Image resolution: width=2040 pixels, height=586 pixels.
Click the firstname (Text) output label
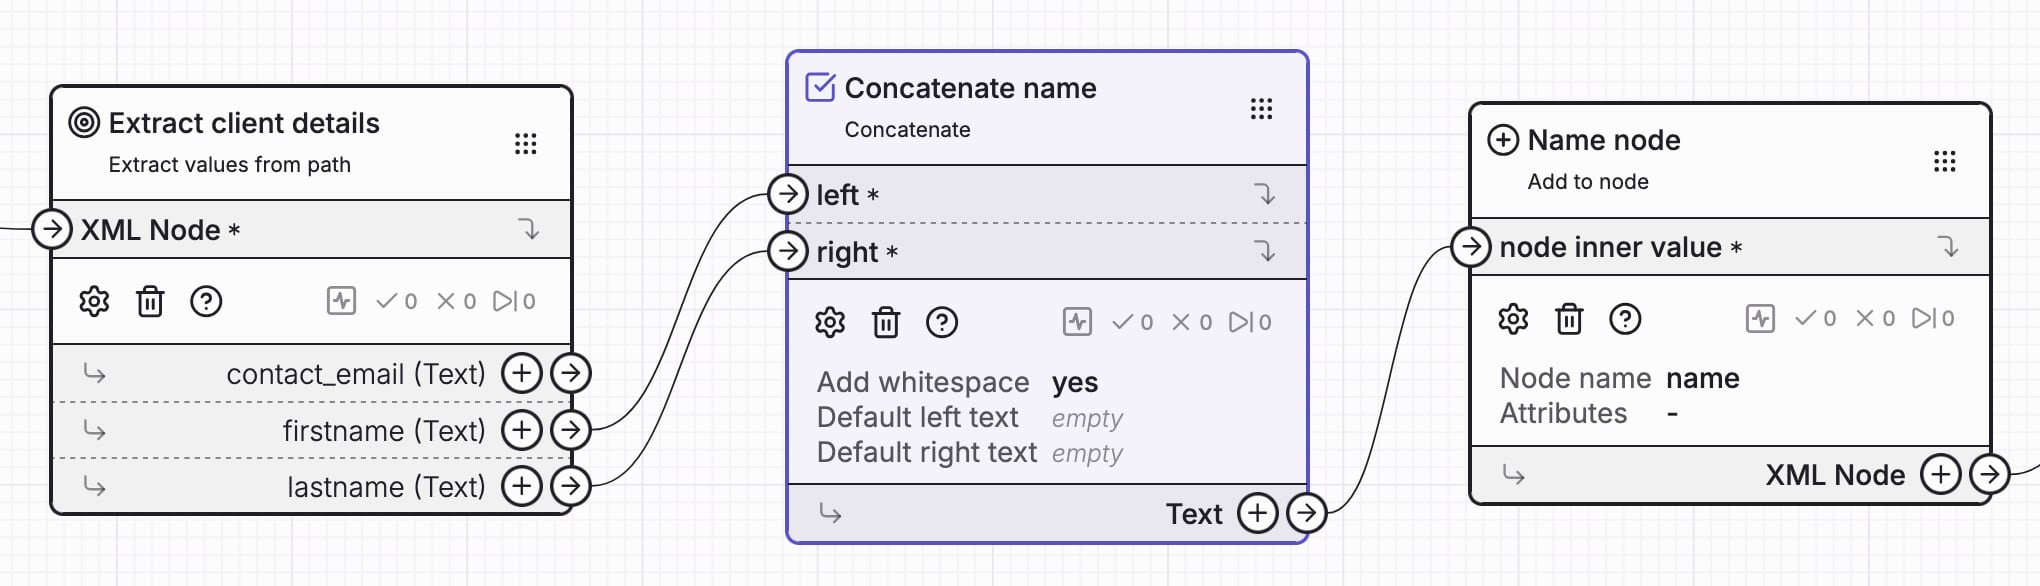384,430
